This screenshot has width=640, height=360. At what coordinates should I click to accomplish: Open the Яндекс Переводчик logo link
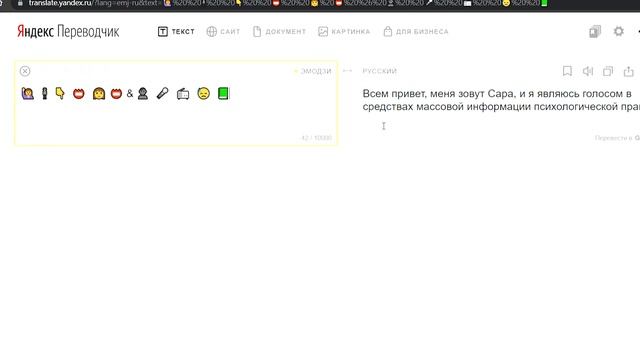click(68, 31)
